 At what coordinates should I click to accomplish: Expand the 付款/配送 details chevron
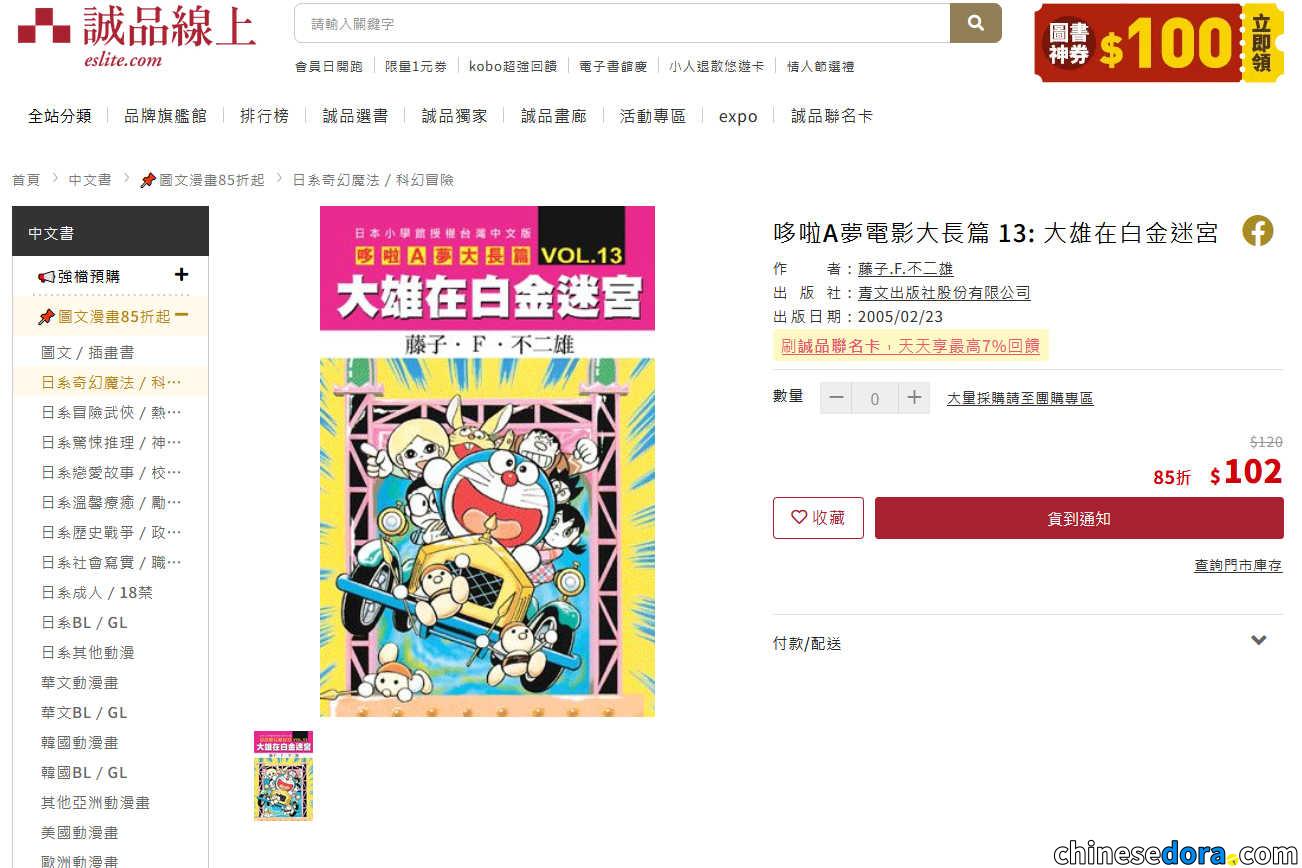pos(1259,641)
